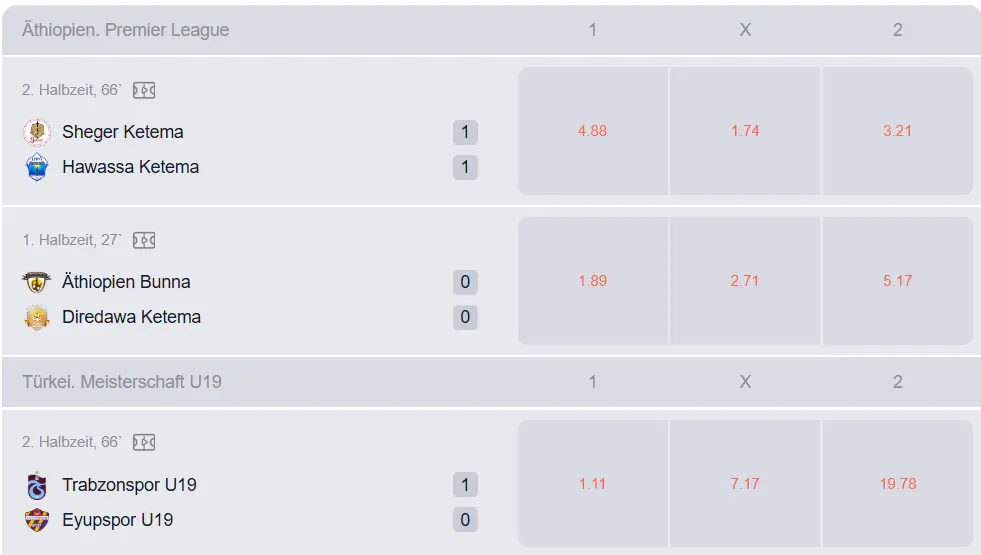Pick Hawassa Ketema win at 3.21
The height and width of the screenshot is (555, 981).
pyautogui.click(x=897, y=131)
